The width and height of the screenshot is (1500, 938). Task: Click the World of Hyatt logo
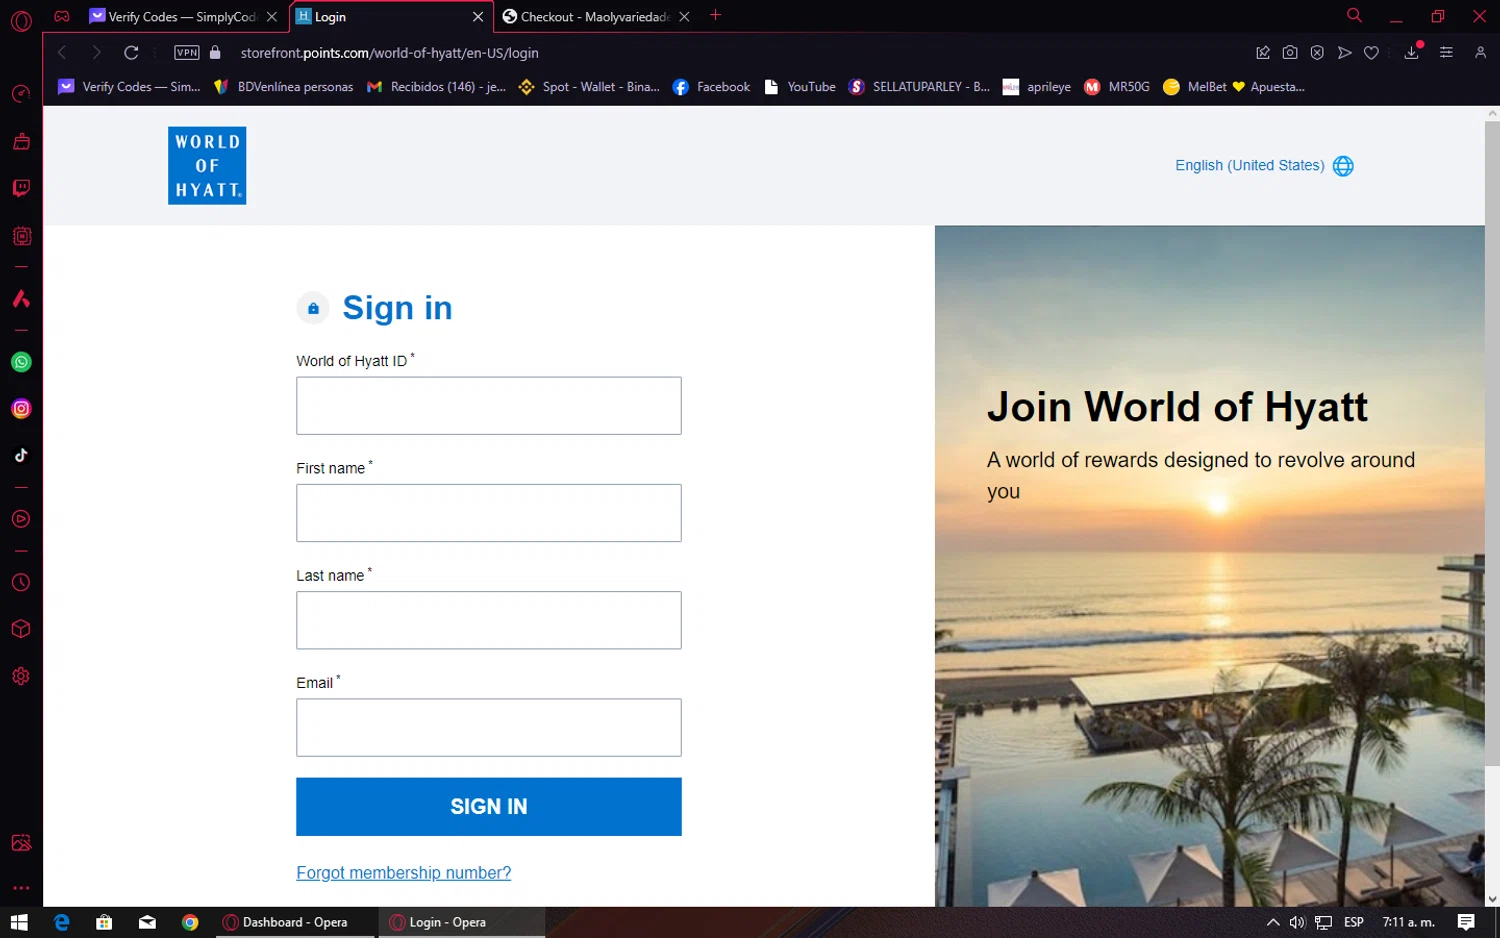pos(207,165)
